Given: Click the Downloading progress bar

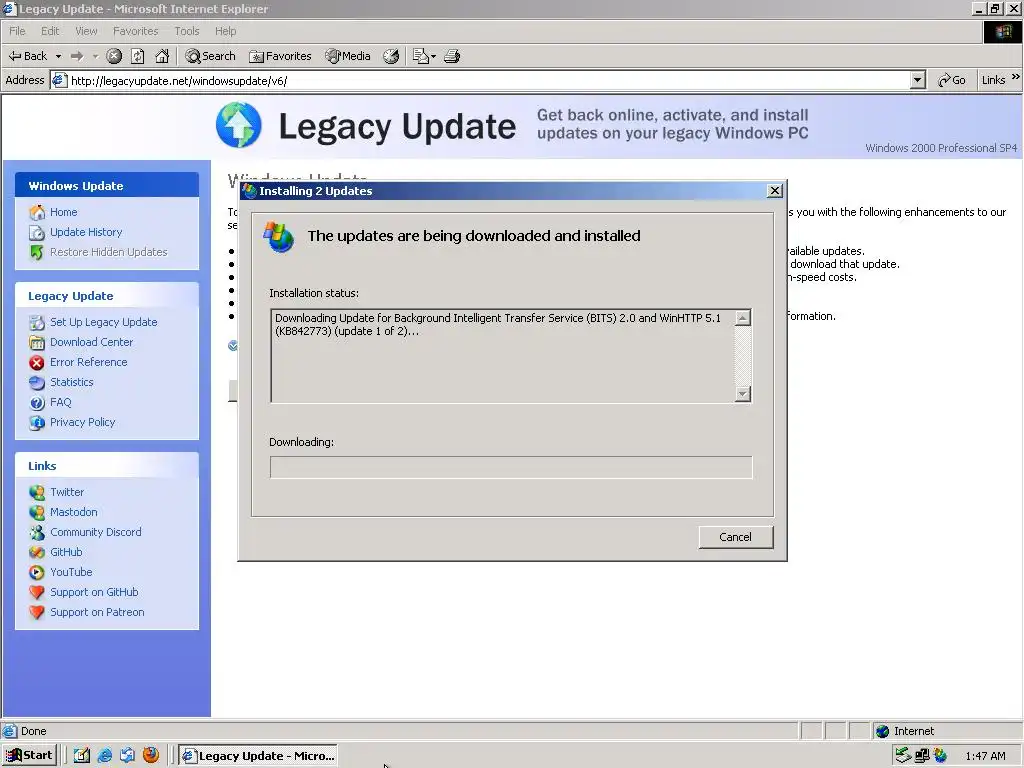Looking at the screenshot, I should pyautogui.click(x=511, y=467).
